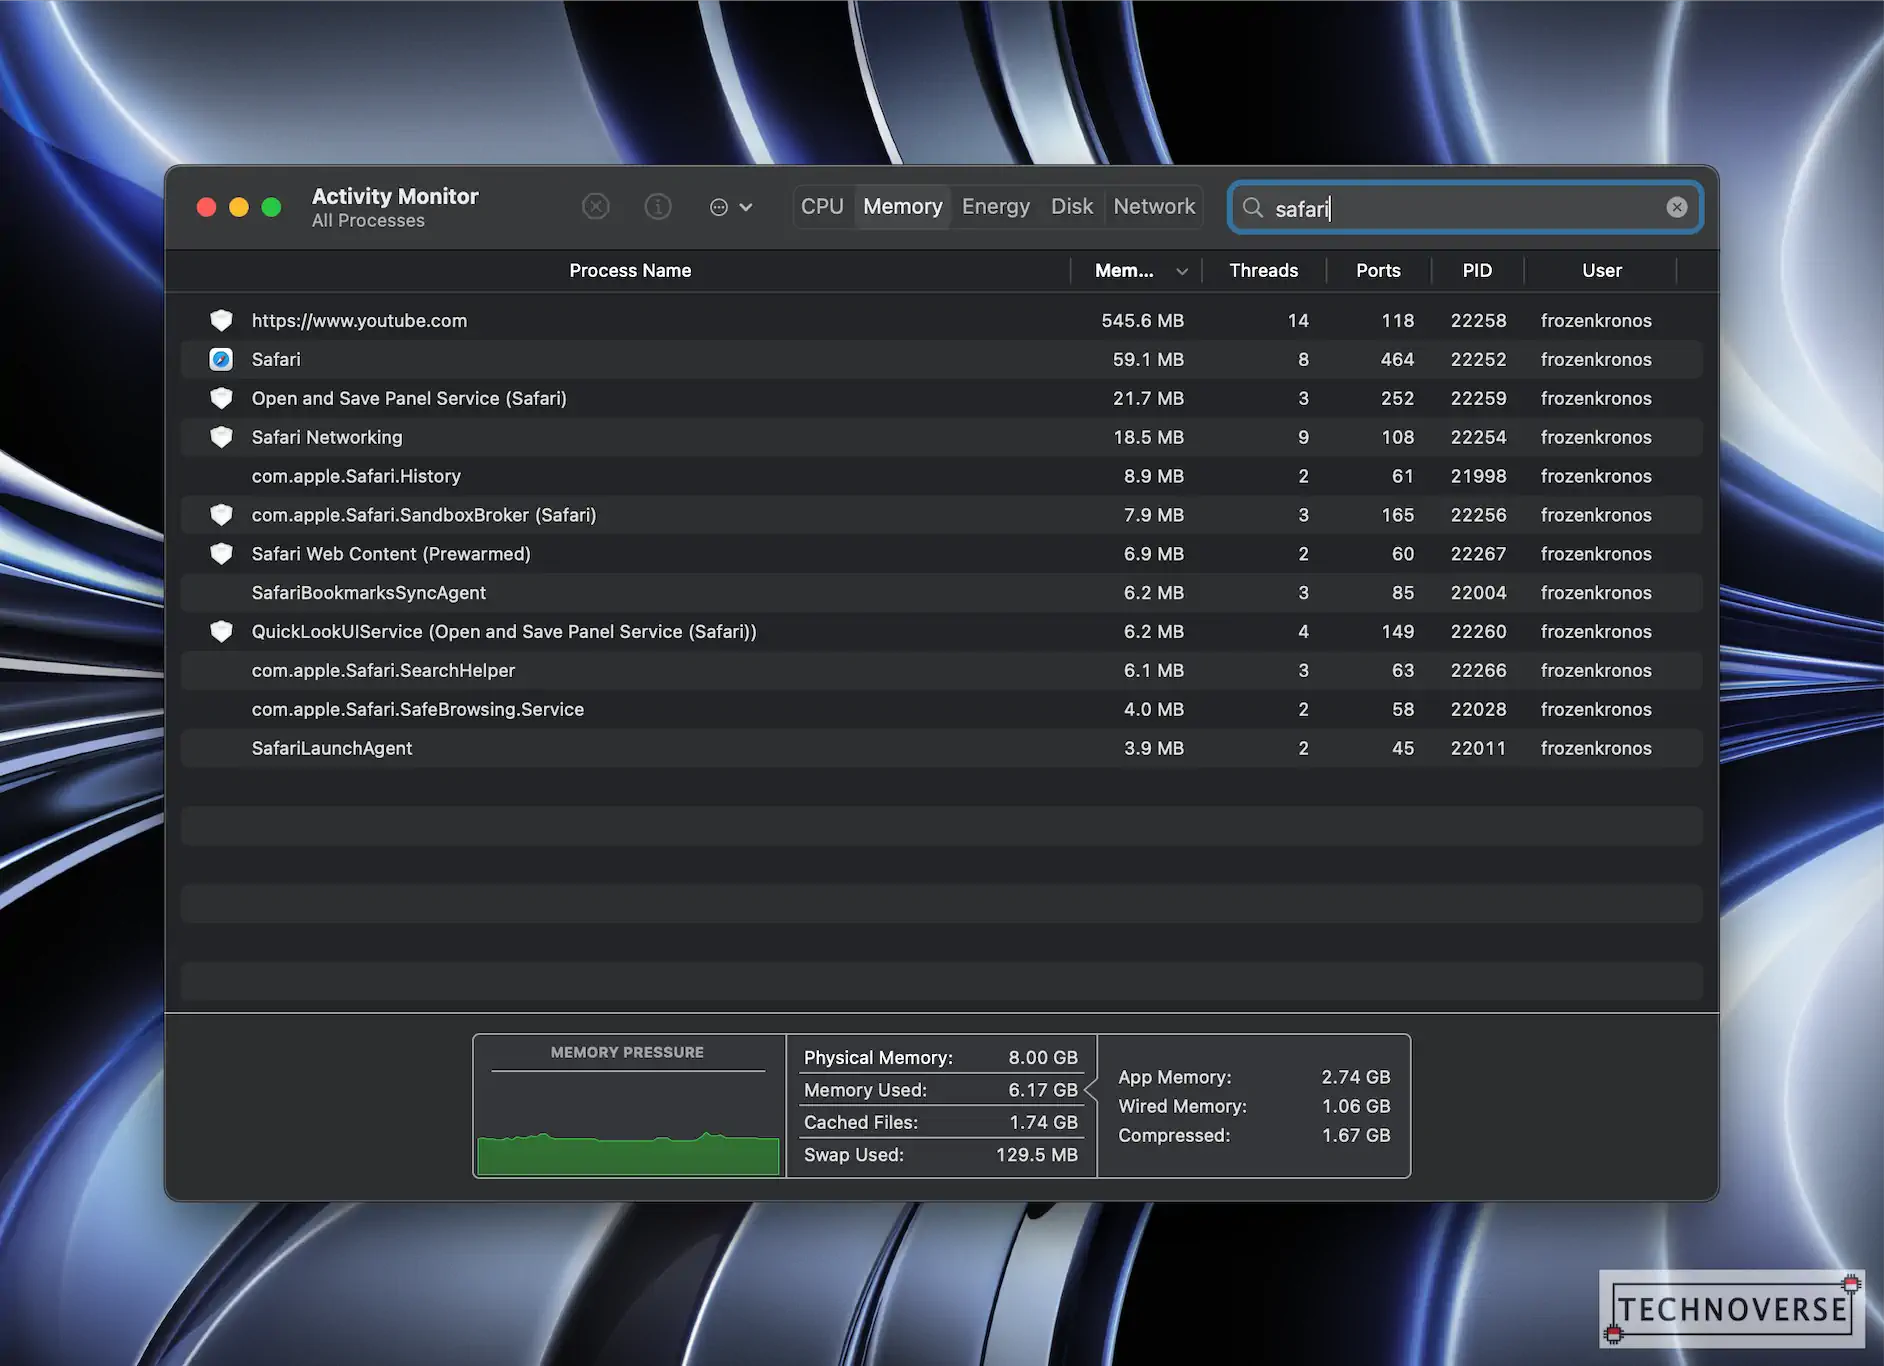
Task: Click ports value 464
Action: click(x=1397, y=359)
